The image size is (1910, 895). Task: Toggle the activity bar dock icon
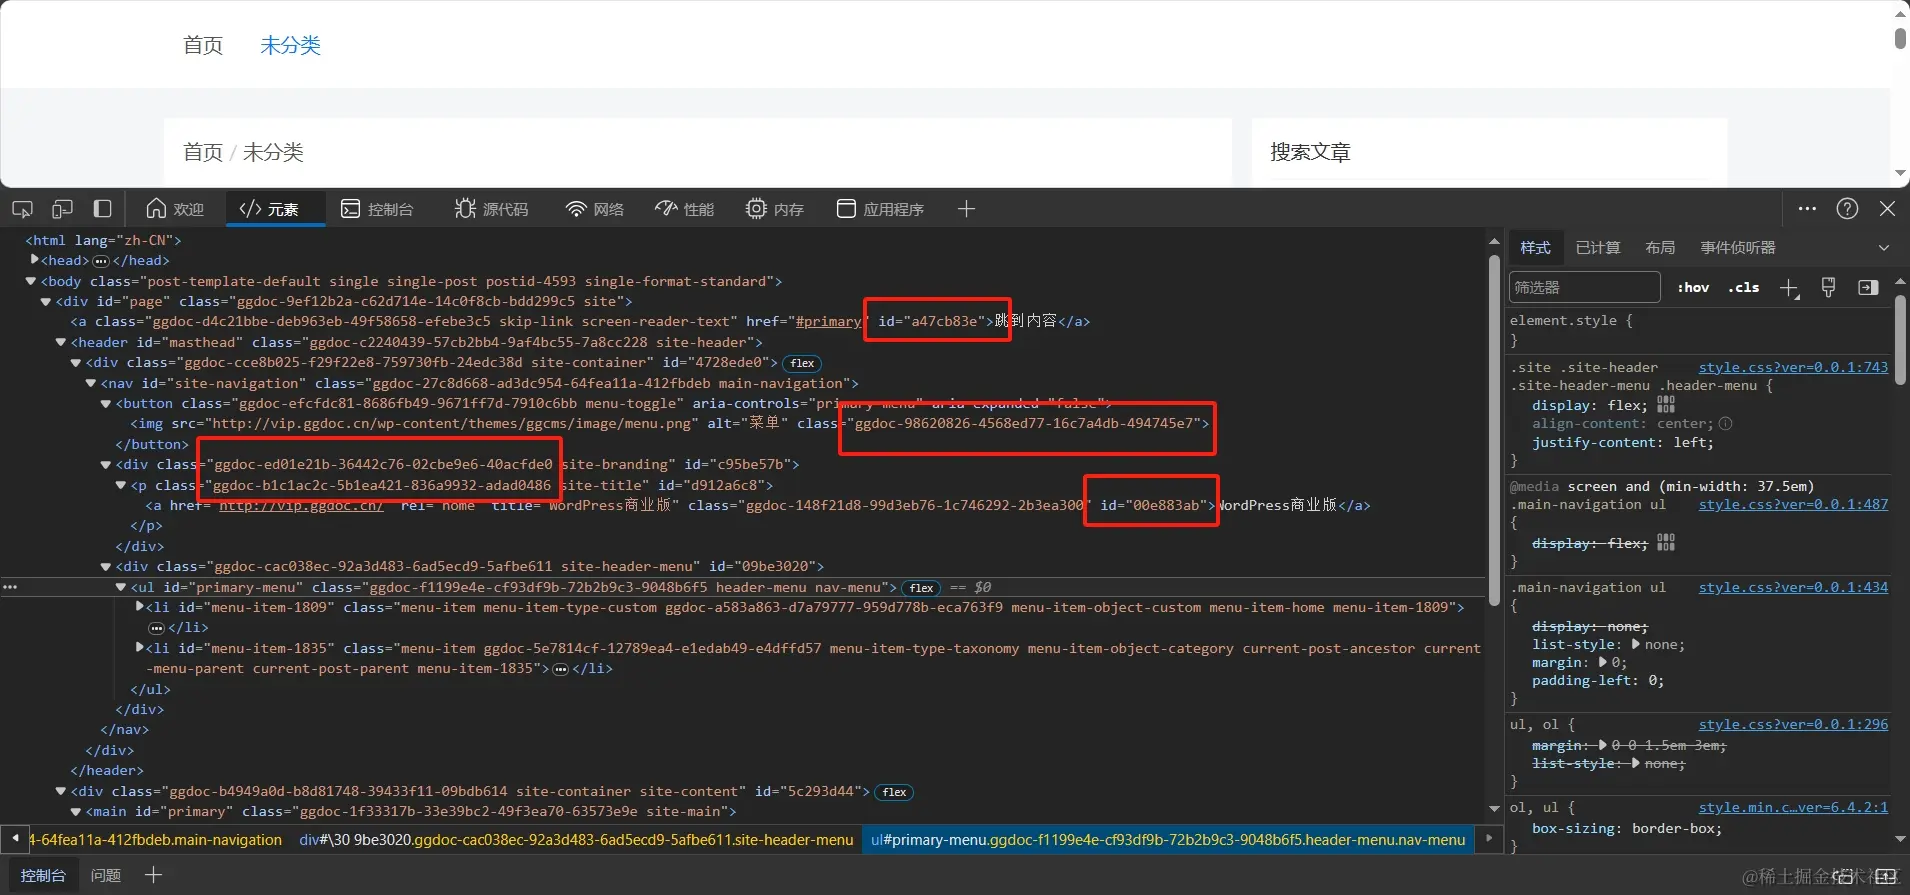[102, 209]
